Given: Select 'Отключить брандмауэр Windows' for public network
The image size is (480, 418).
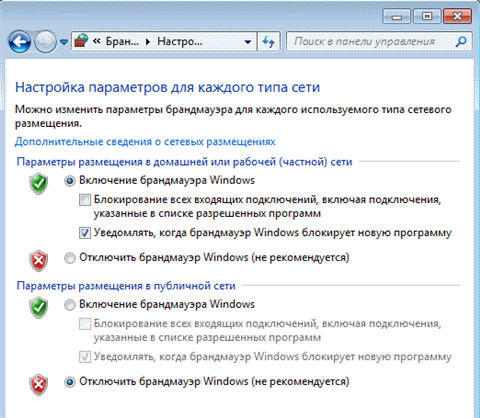Looking at the screenshot, I should point(70,382).
